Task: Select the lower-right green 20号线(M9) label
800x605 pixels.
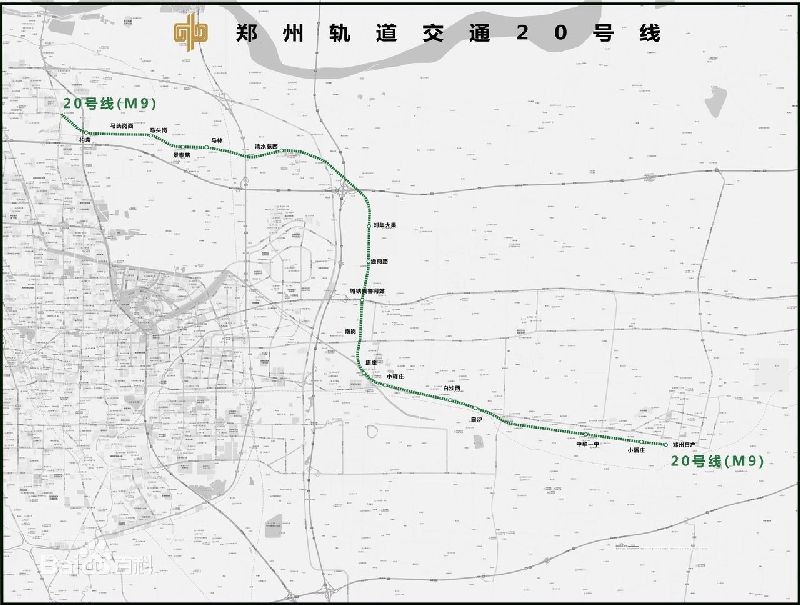Action: pyautogui.click(x=717, y=461)
